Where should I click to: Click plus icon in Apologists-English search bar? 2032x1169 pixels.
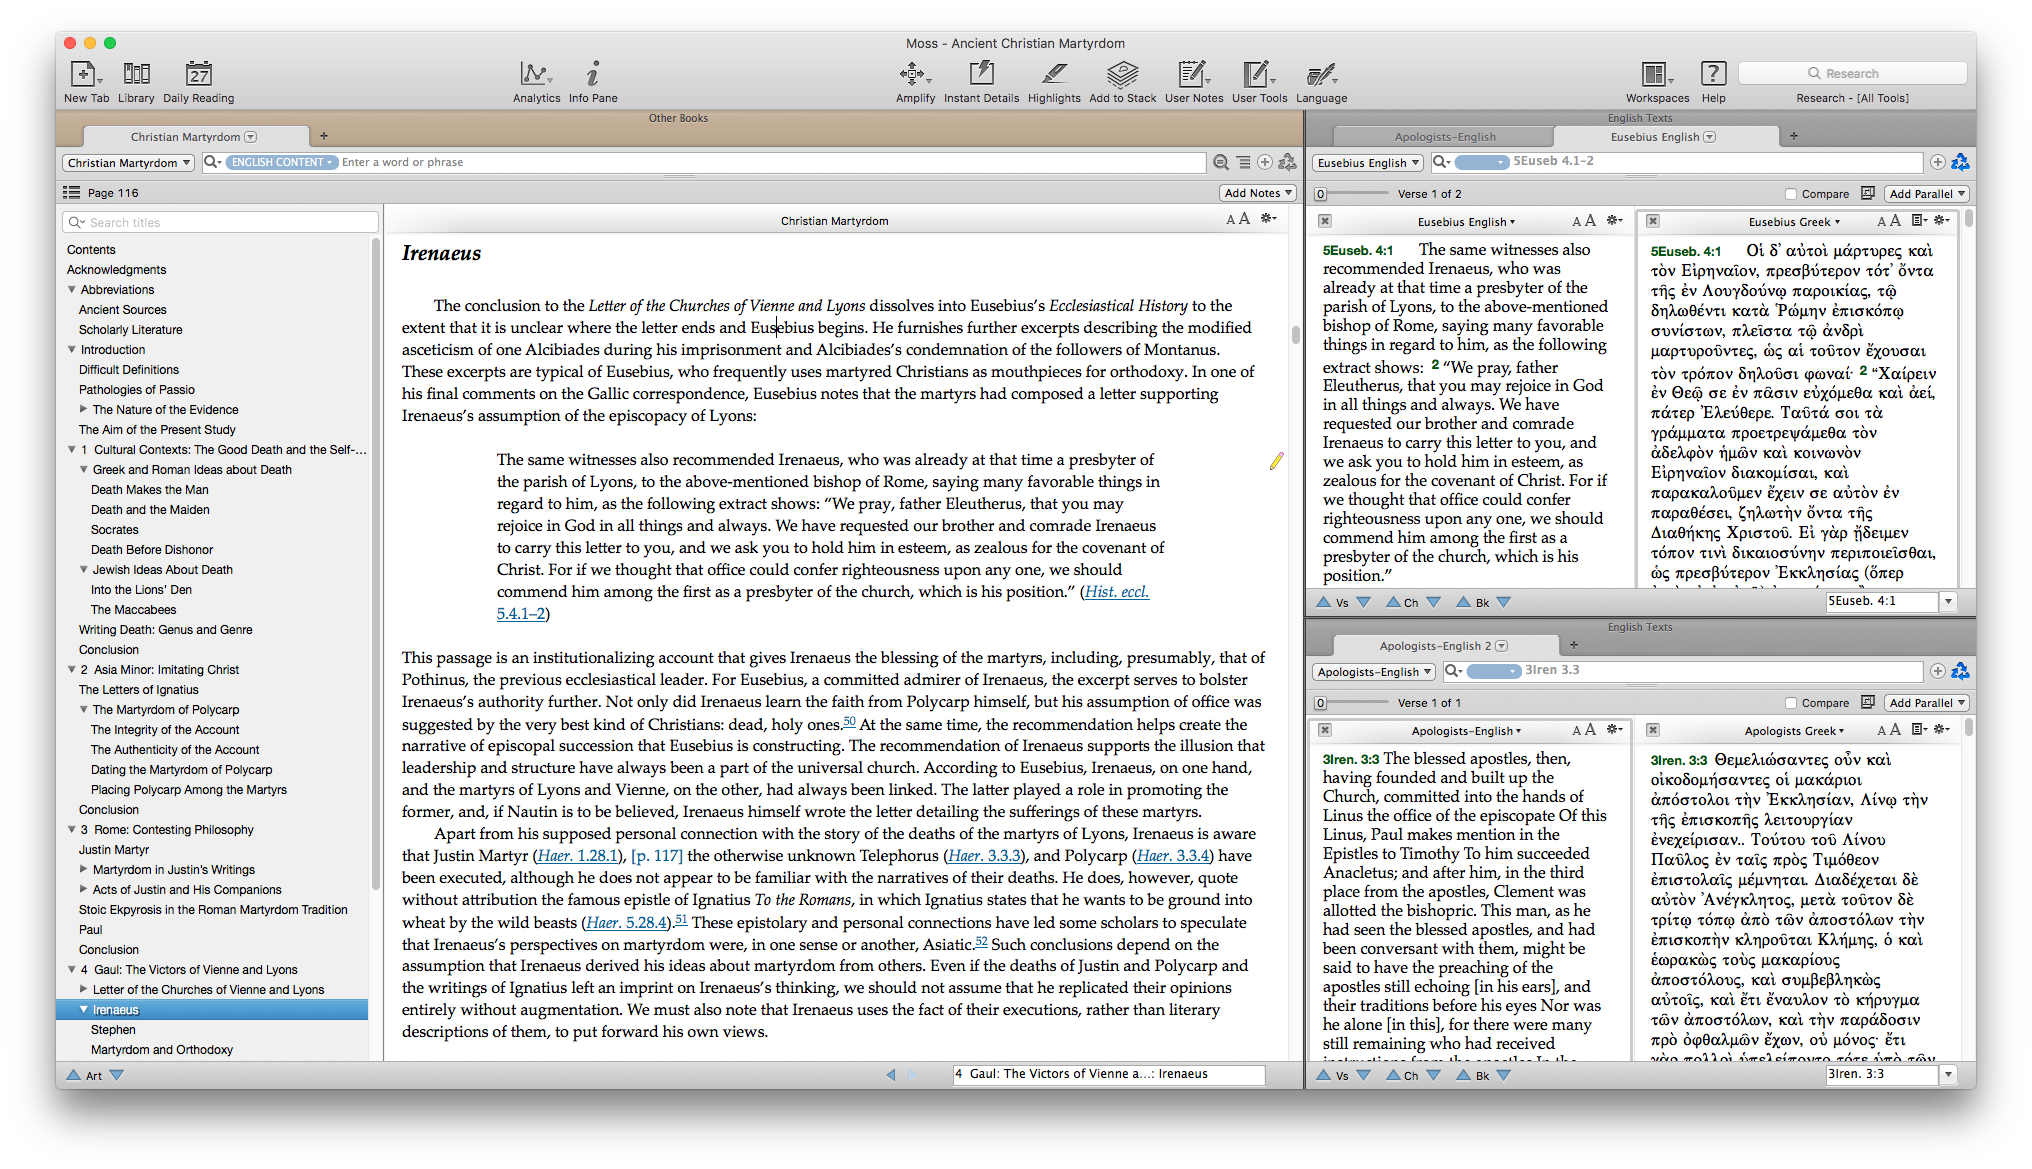[1937, 671]
